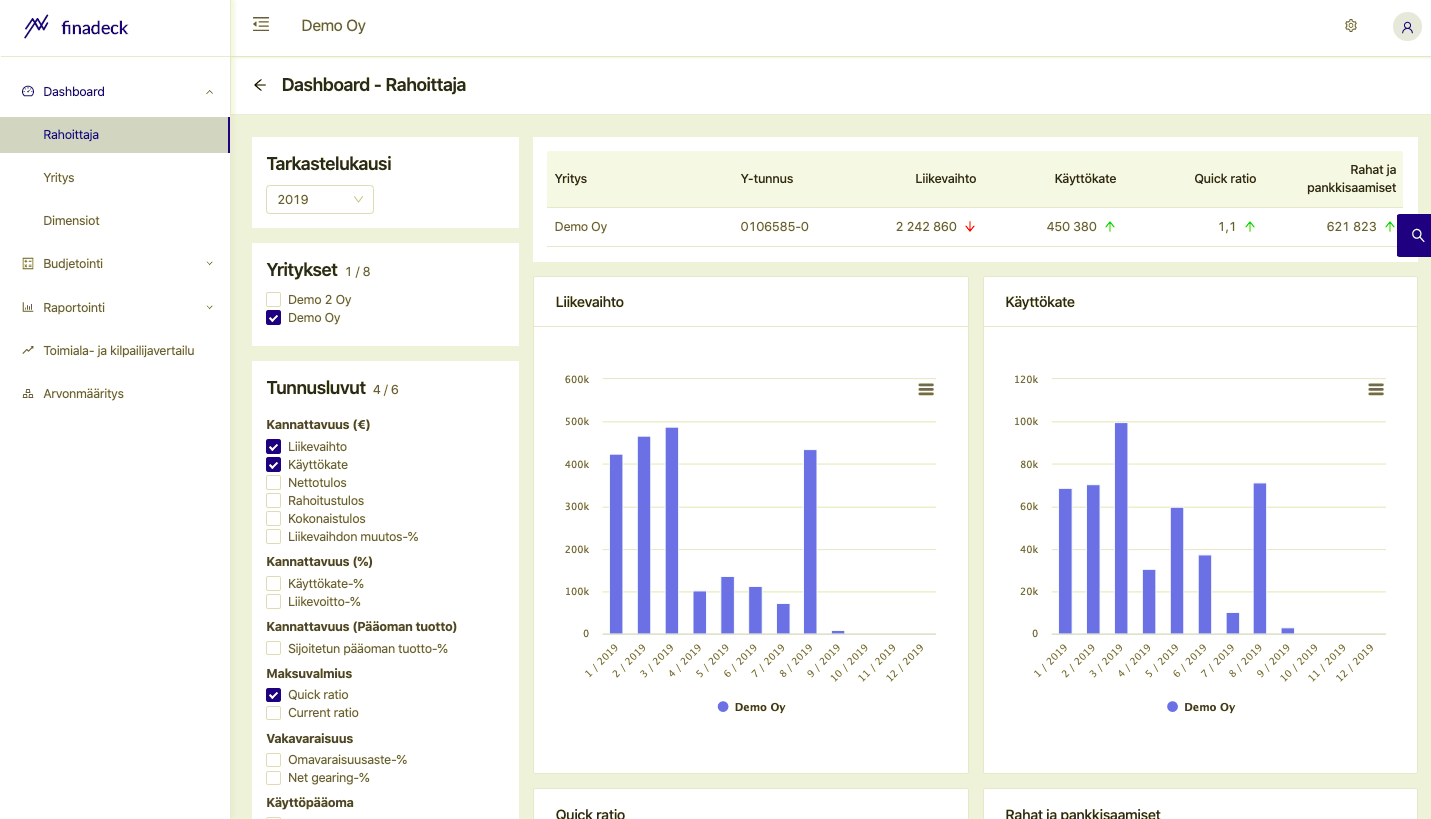Click the Demo Oy title in header
The height and width of the screenshot is (819, 1431).
334,26
